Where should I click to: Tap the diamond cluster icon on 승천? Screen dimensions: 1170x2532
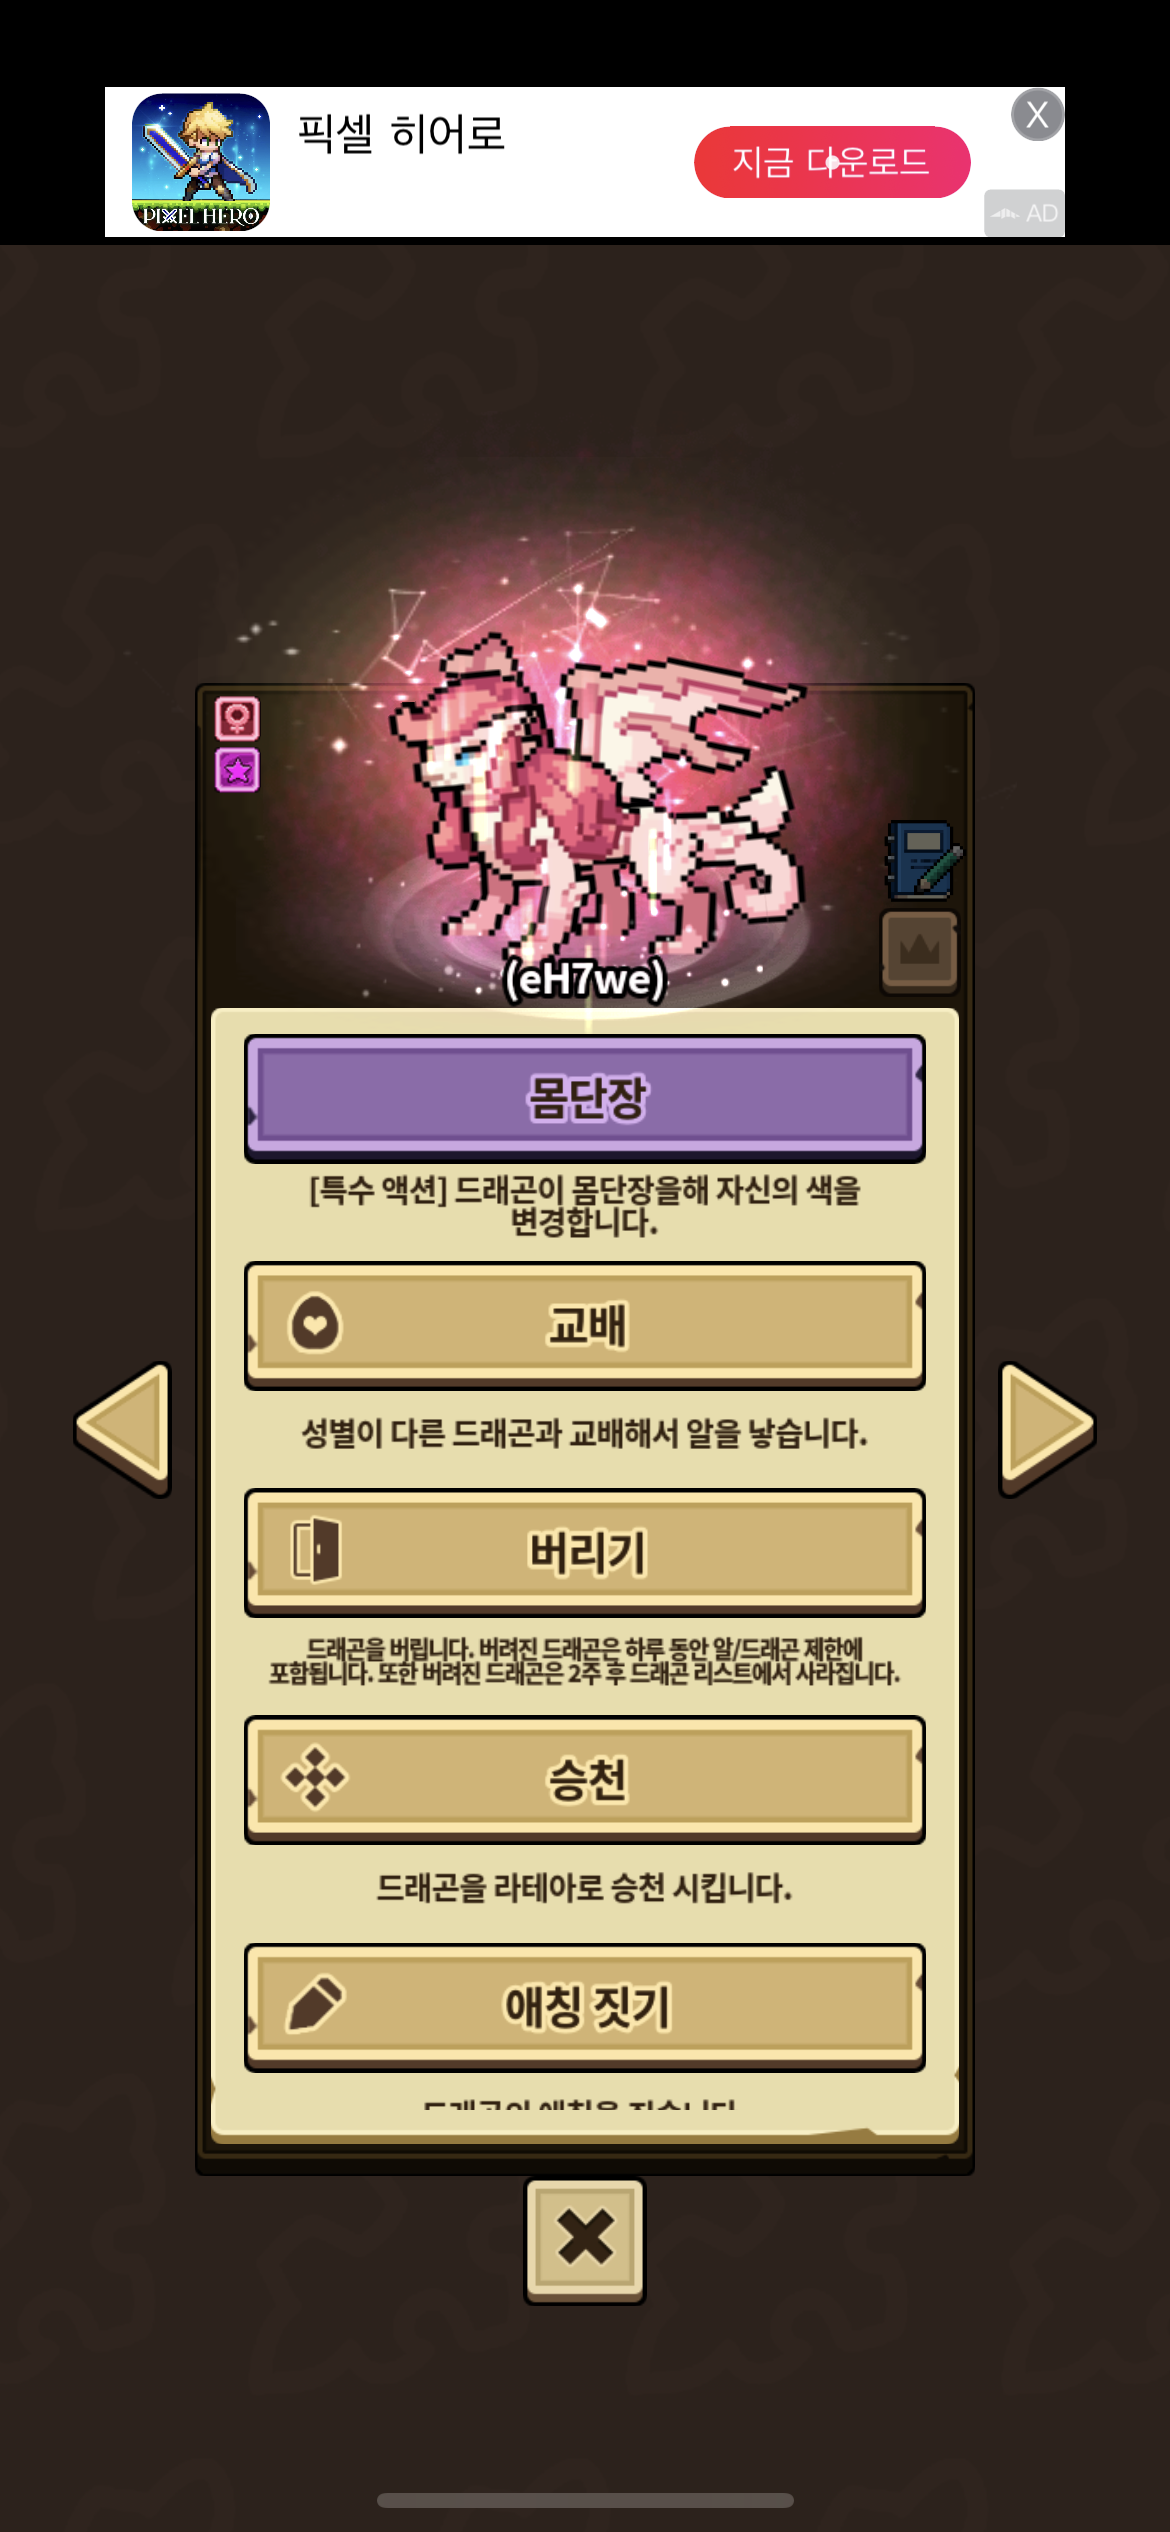coord(315,1777)
